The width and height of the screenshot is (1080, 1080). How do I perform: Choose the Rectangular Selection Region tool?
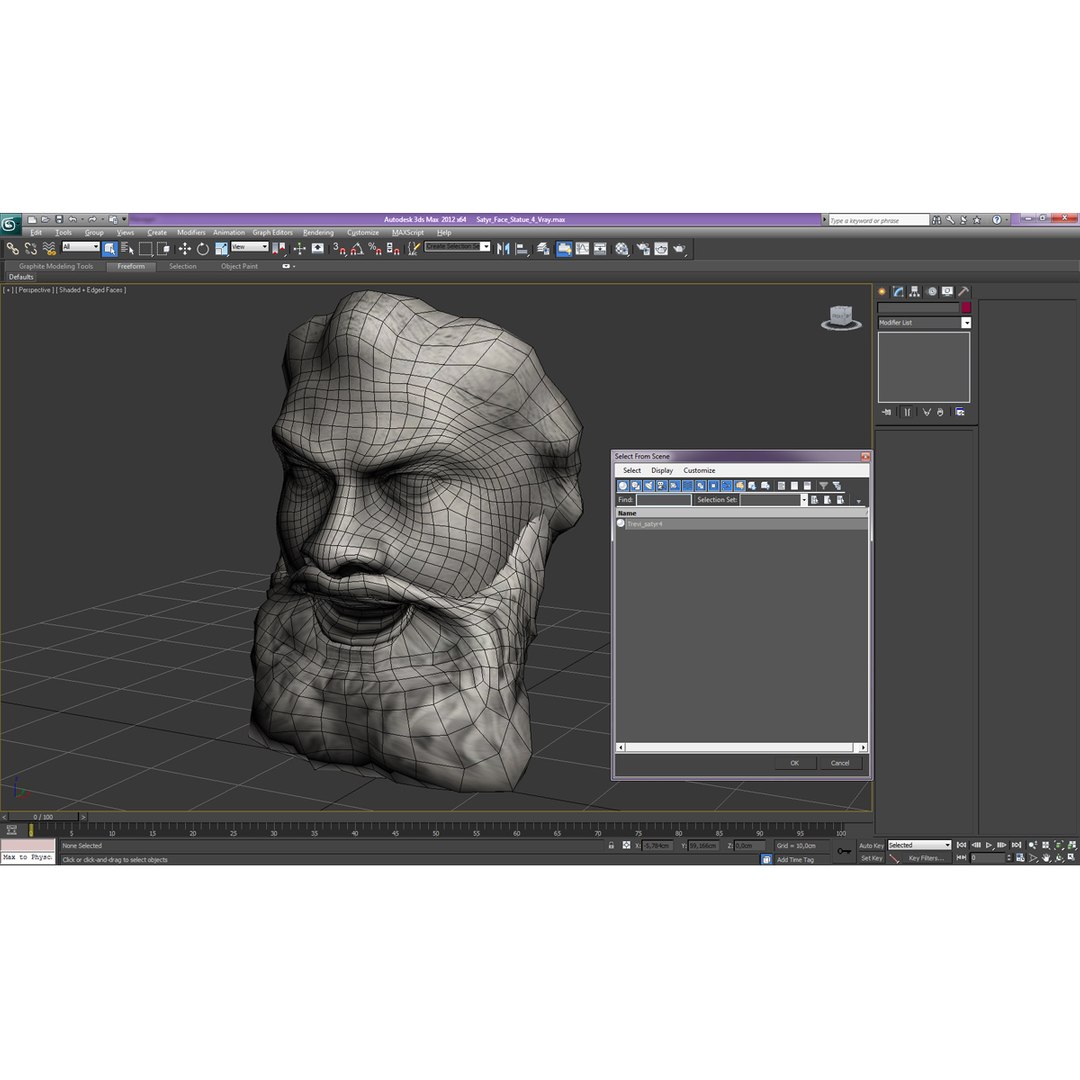pos(145,249)
